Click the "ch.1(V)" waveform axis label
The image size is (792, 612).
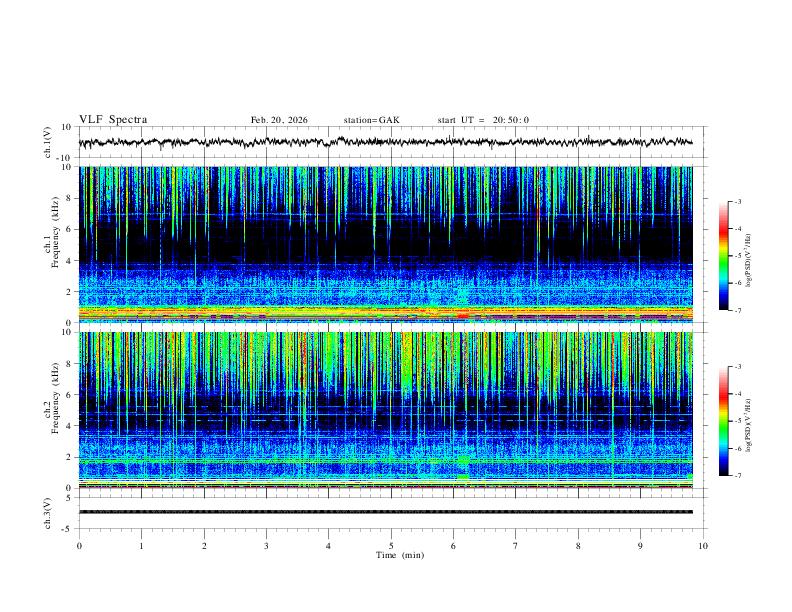[47, 142]
